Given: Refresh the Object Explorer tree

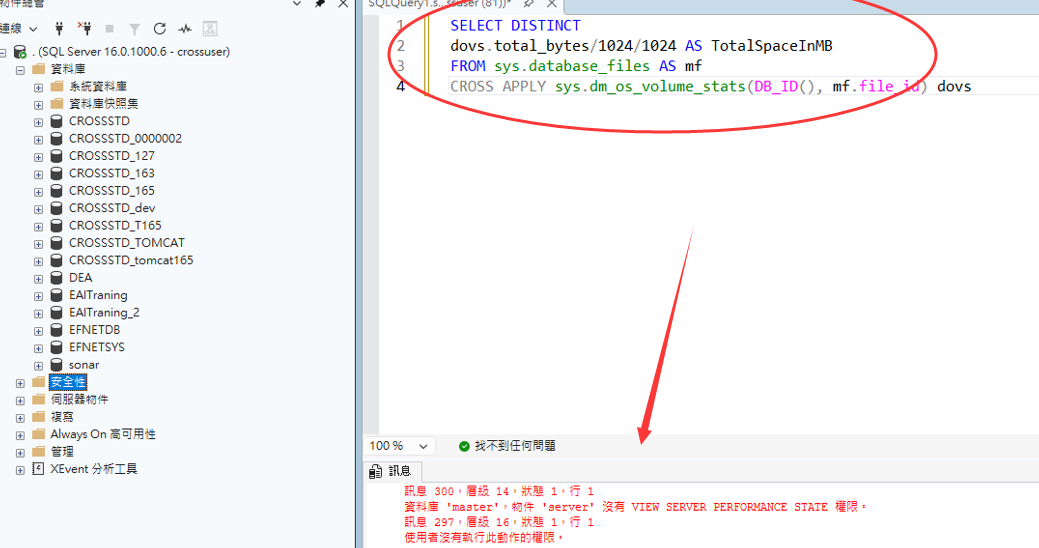Looking at the screenshot, I should pos(160,29).
